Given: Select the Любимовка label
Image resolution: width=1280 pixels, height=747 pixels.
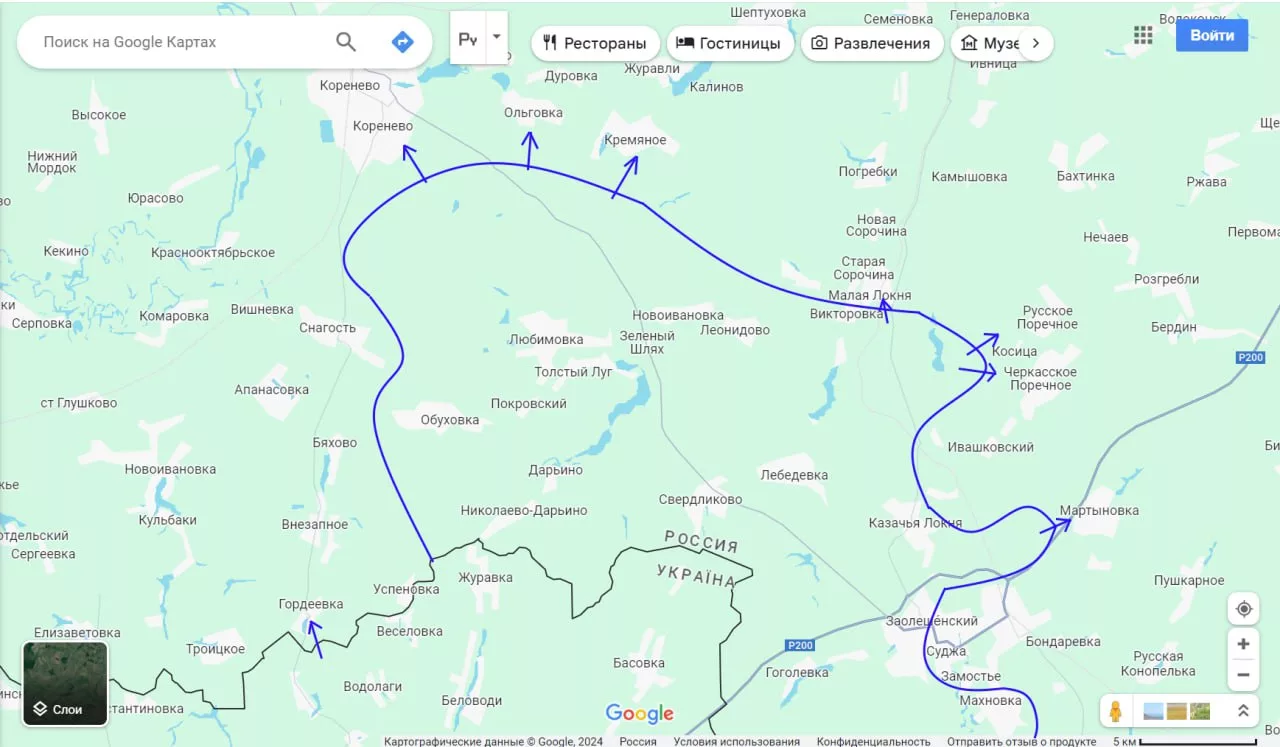Looking at the screenshot, I should (x=546, y=340).
